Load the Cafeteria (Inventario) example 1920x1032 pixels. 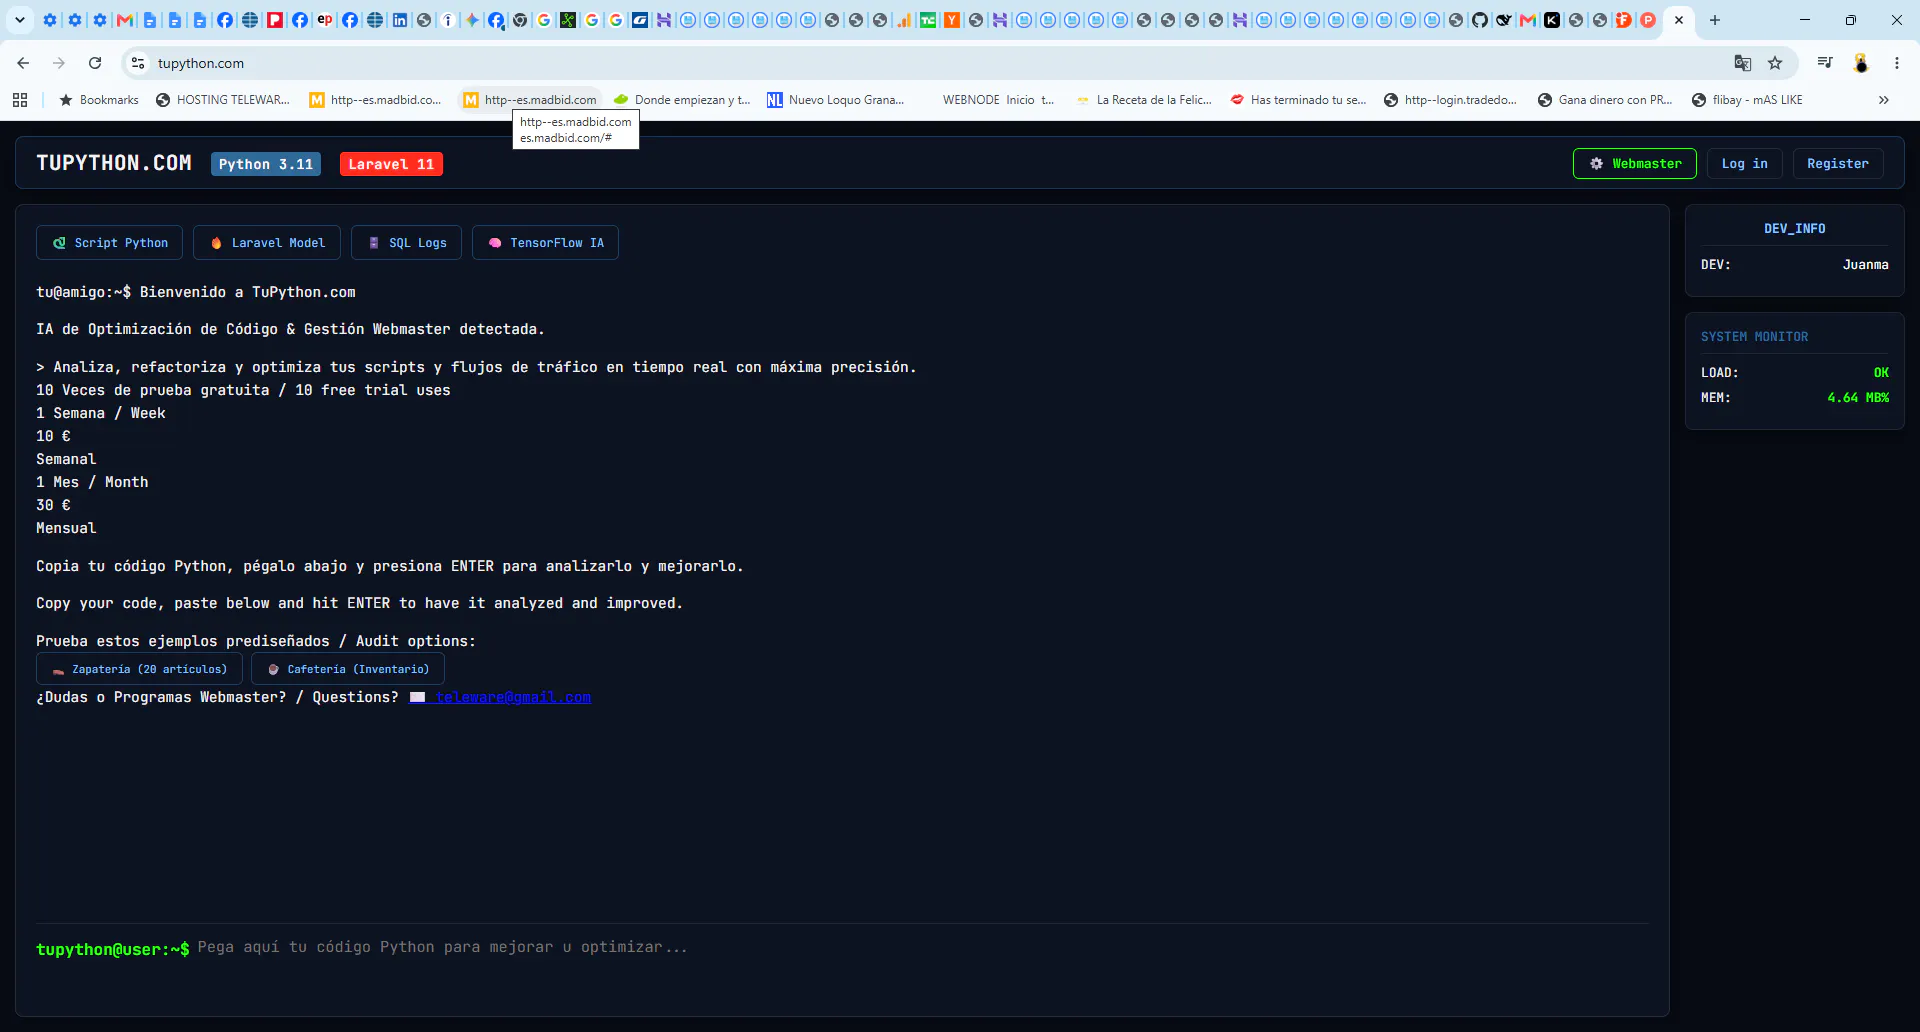pos(348,669)
